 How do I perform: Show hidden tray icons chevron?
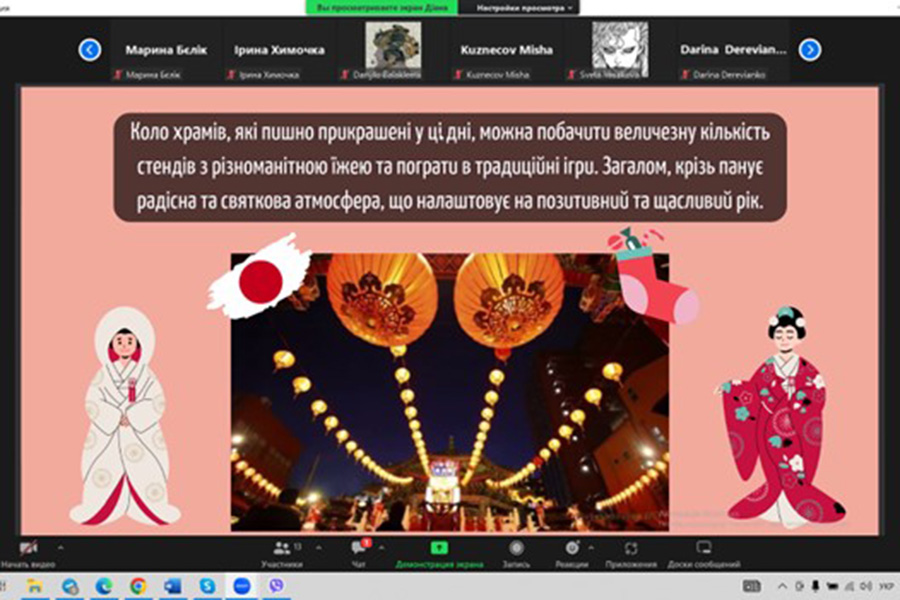(x=782, y=586)
